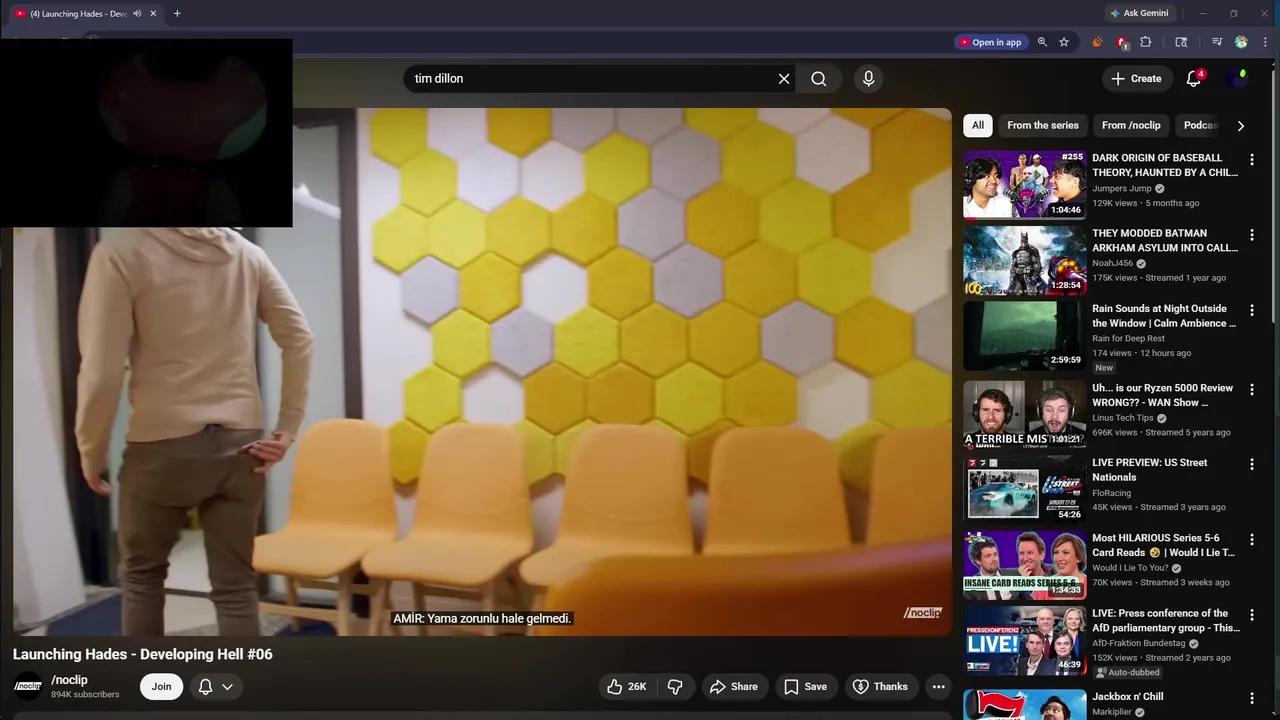Open video titled THEY MODDED BATMAN ARKHAM ASYLUM
Image resolution: width=1280 pixels, height=720 pixels.
pos(1164,240)
